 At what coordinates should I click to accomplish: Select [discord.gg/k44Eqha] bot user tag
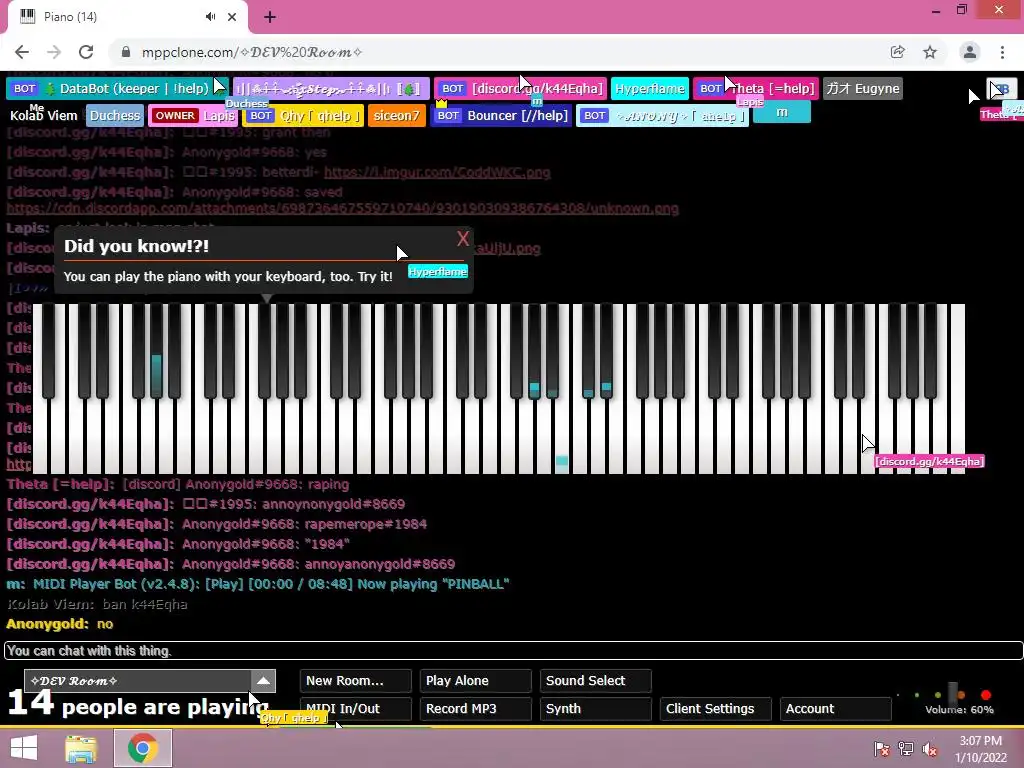pos(520,88)
